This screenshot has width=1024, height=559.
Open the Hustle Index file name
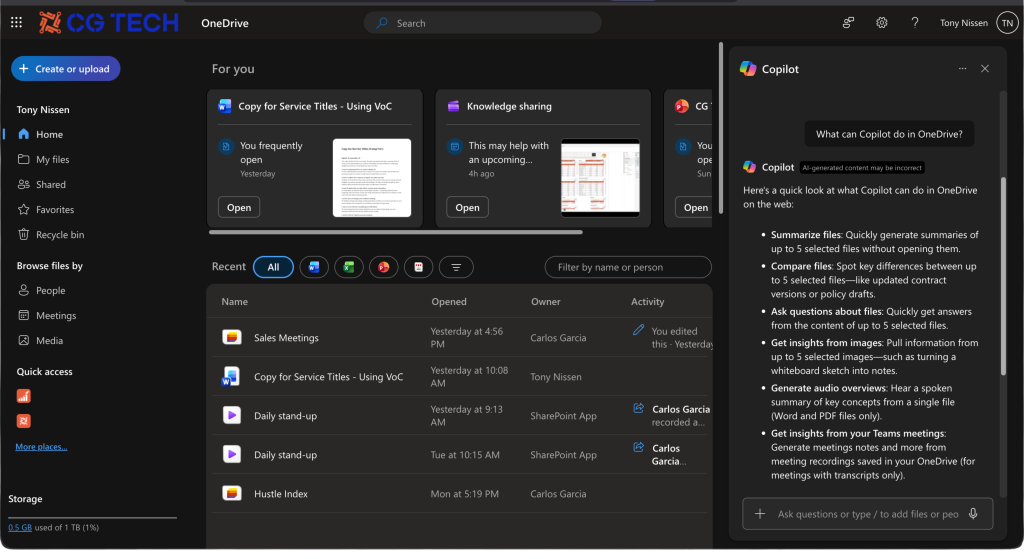pyautogui.click(x=281, y=494)
